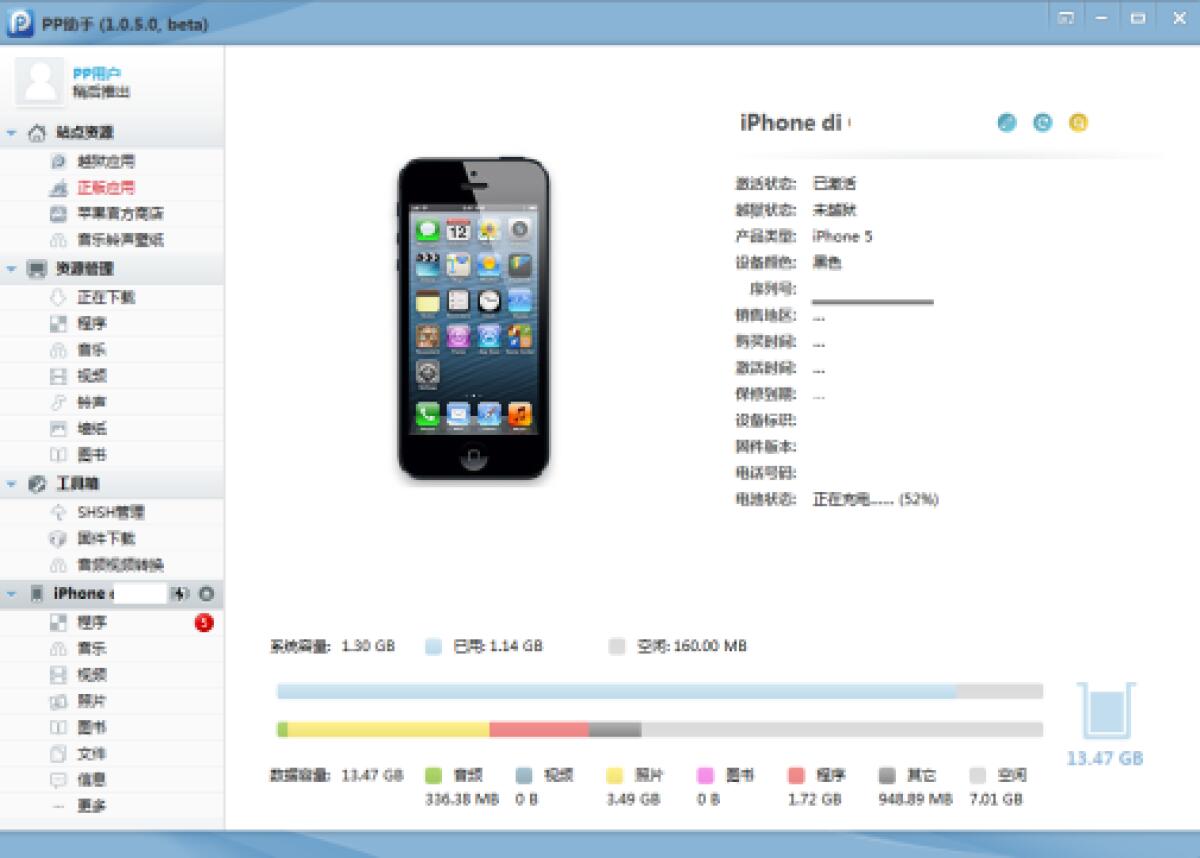Click the yellow circular action icon near iPhone title
Image resolution: width=1200 pixels, height=858 pixels.
click(1079, 122)
